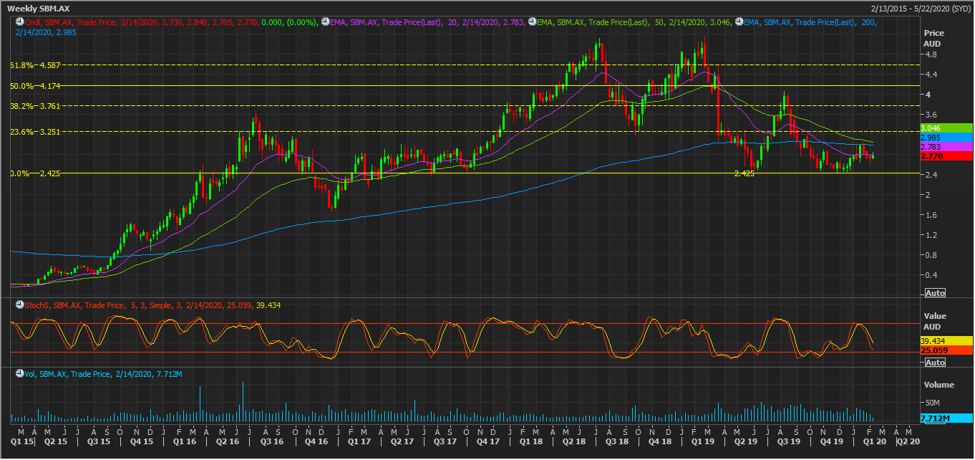Click the 50.0% 4.174 Fibonacci label
975x460 pixels.
[34, 86]
